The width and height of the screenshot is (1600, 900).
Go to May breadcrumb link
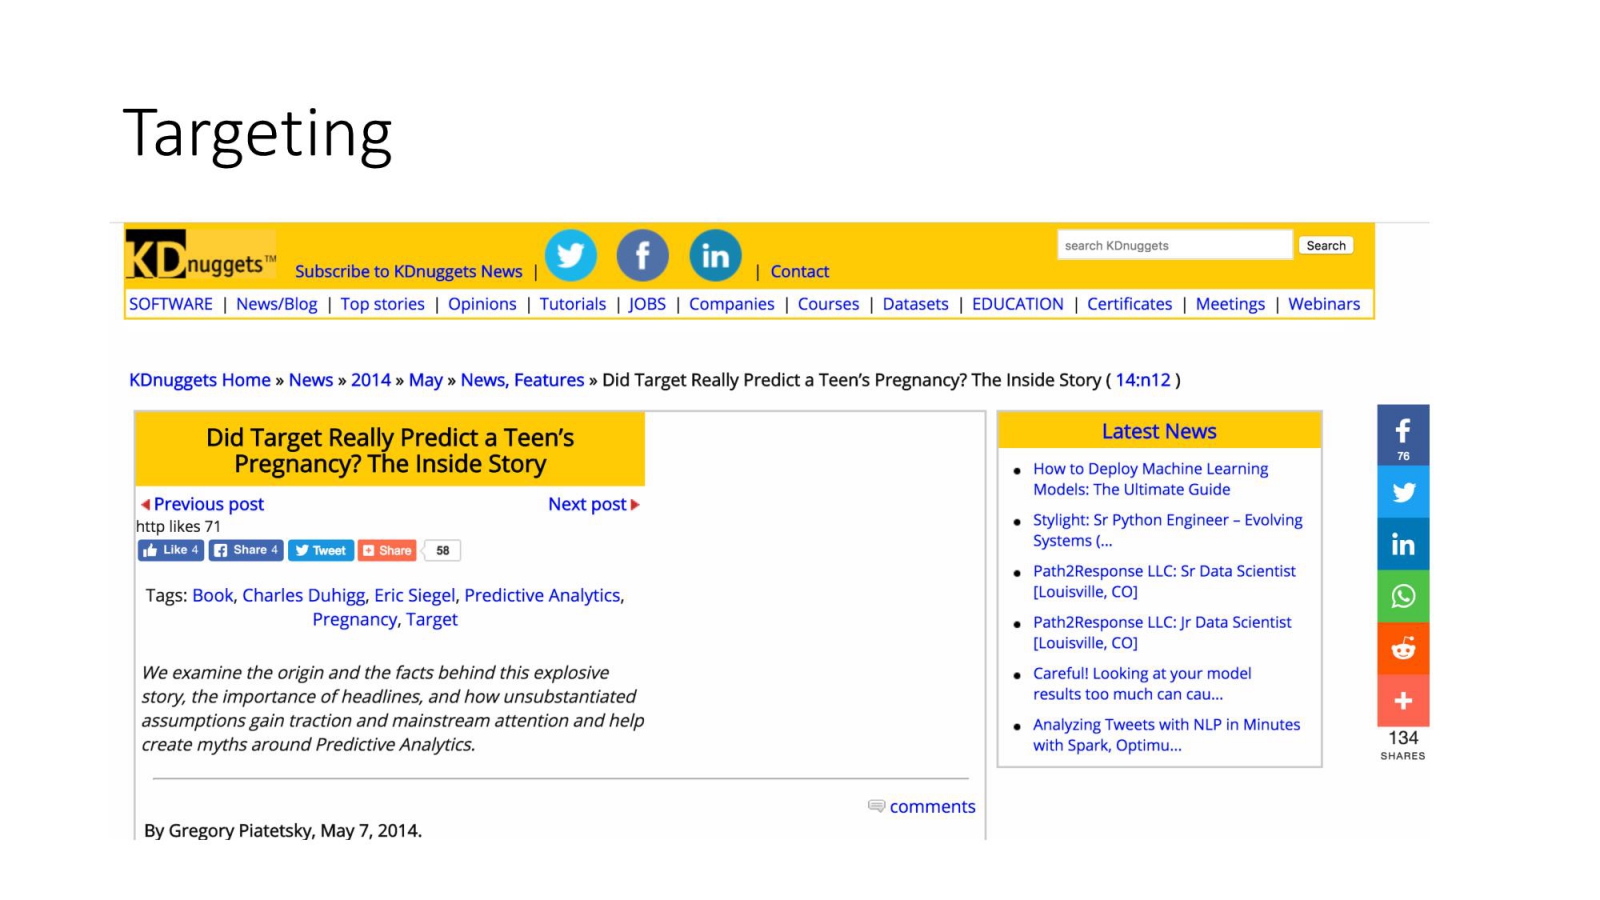(x=426, y=380)
